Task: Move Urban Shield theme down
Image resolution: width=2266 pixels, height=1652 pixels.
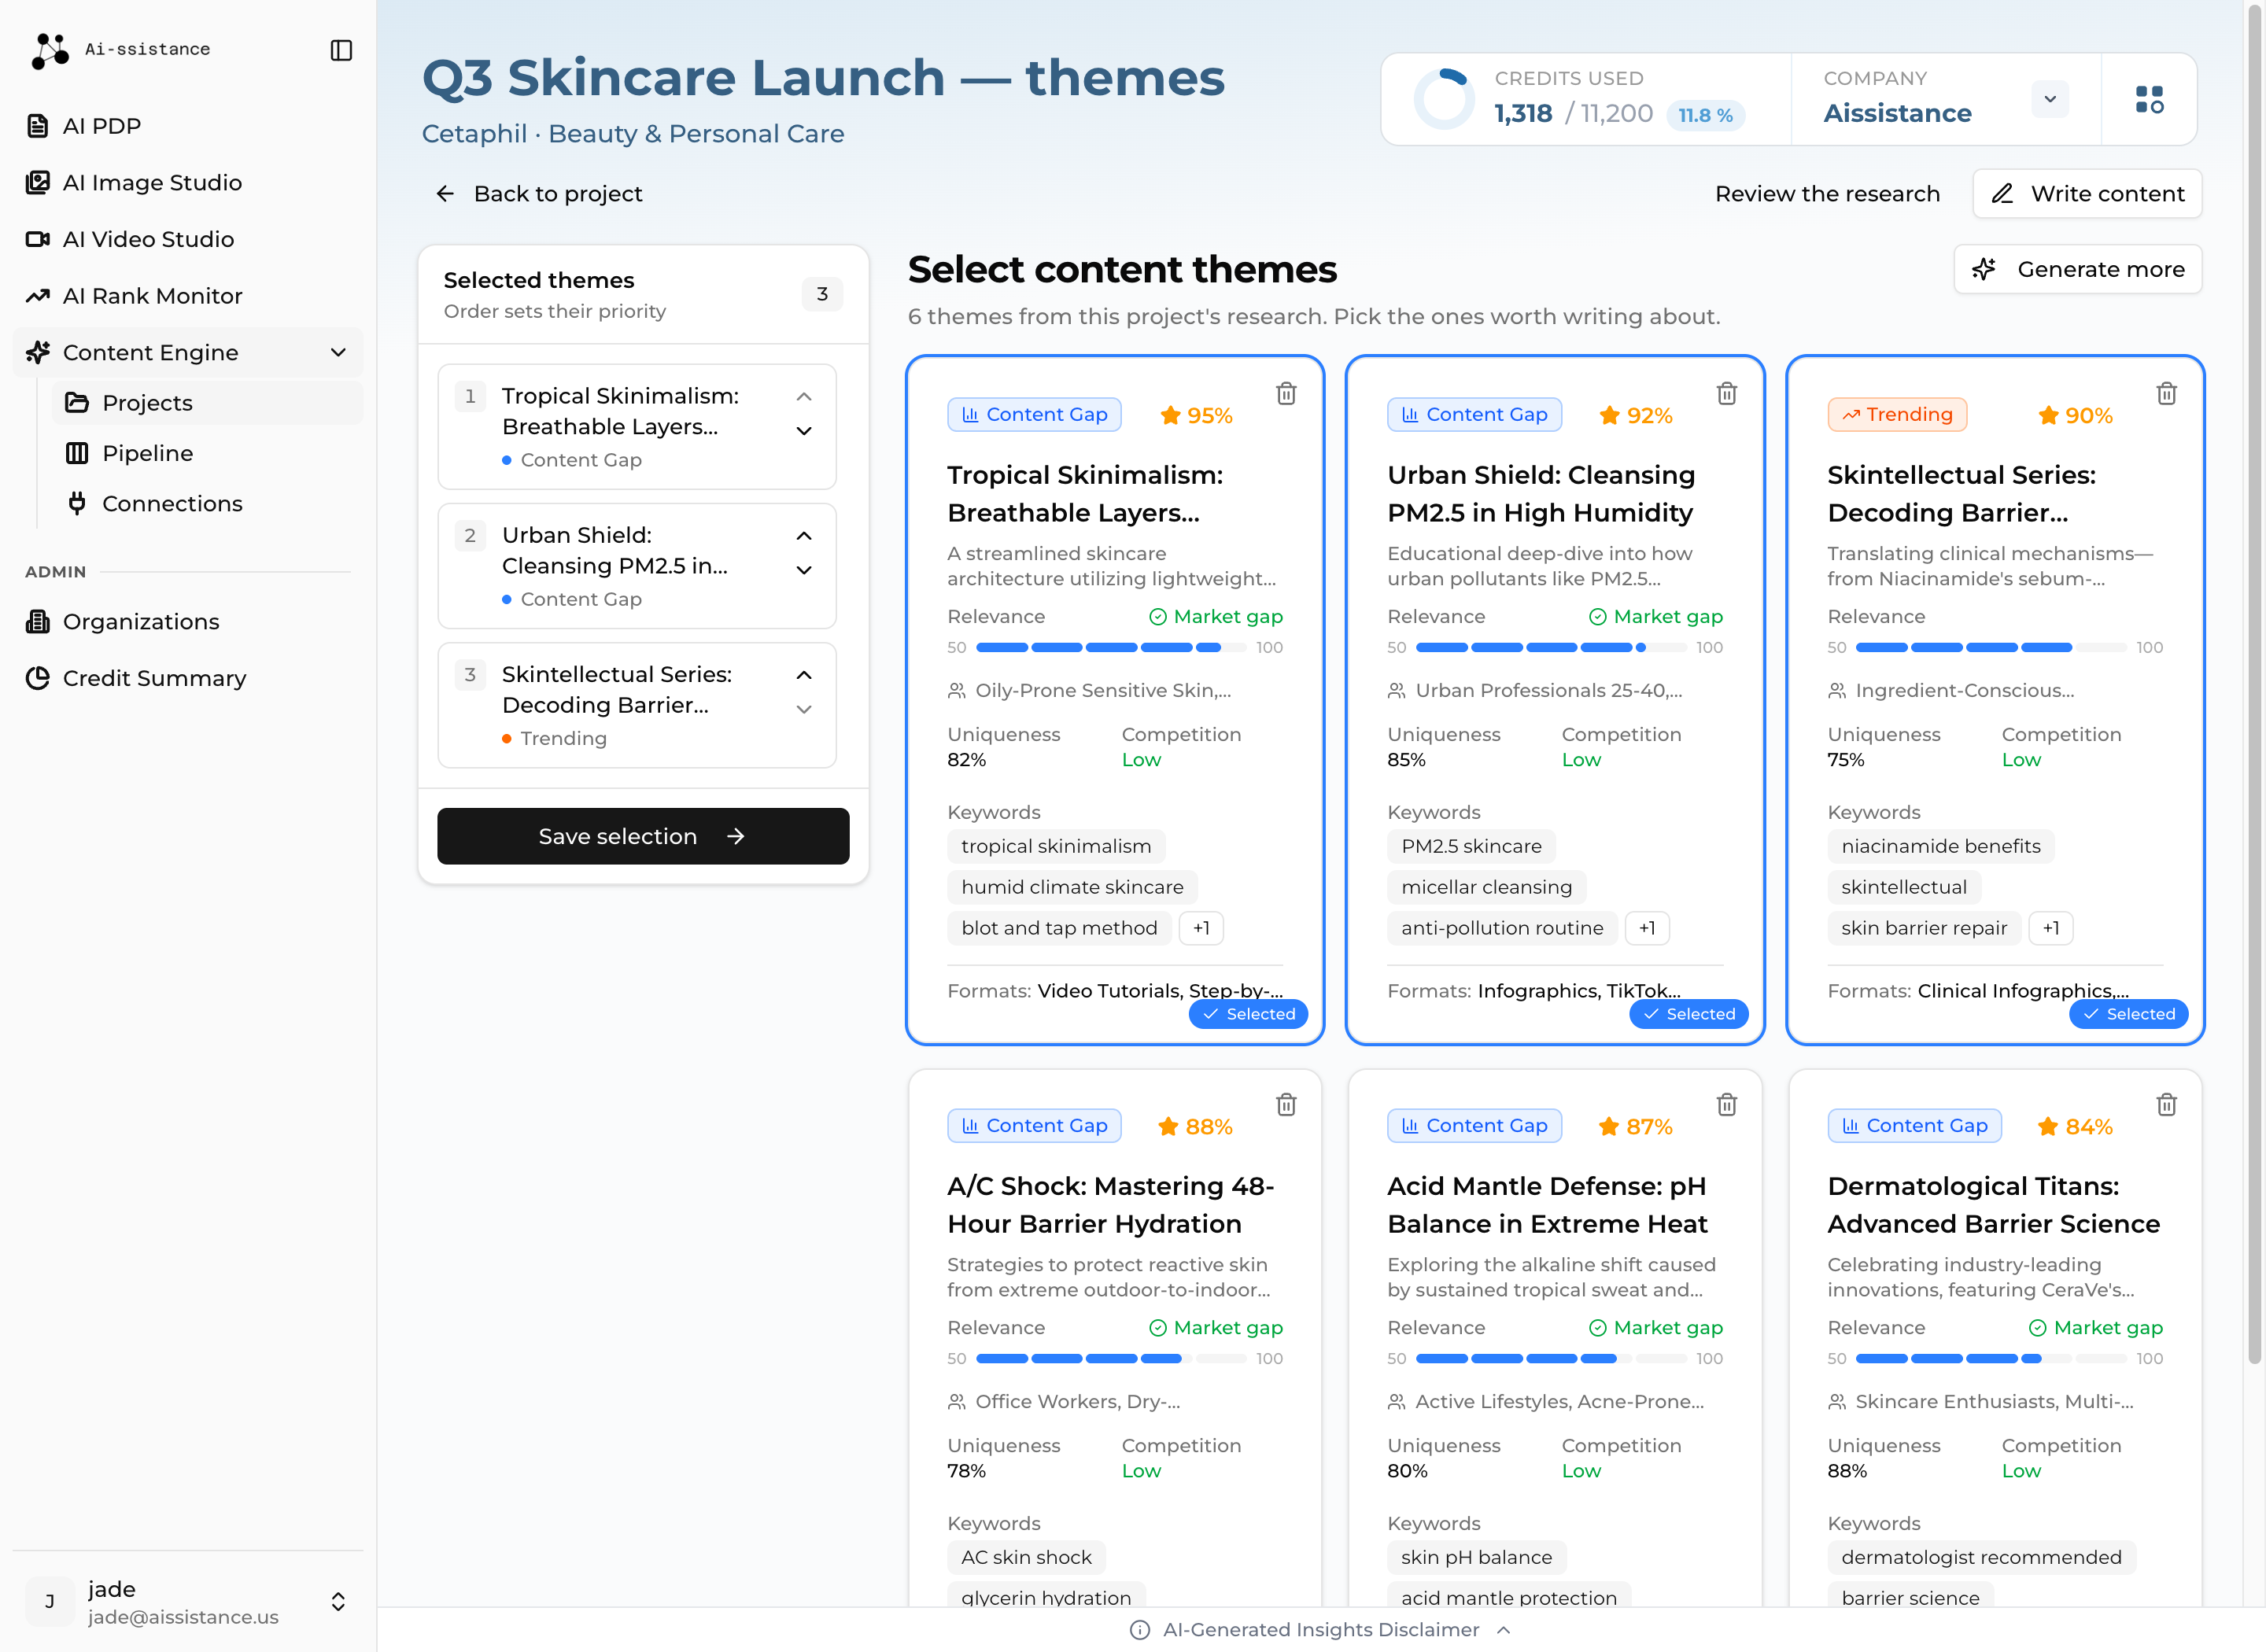Action: pos(804,570)
